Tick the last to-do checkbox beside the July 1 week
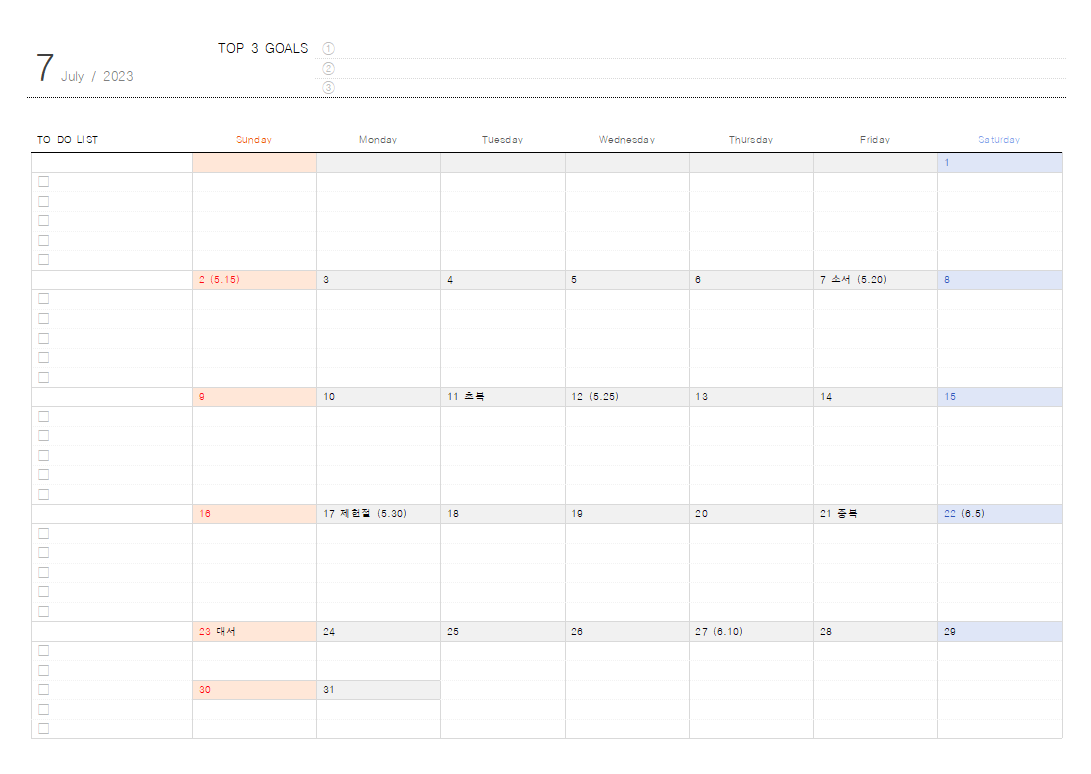This screenshot has width=1091, height=774. click(x=44, y=260)
